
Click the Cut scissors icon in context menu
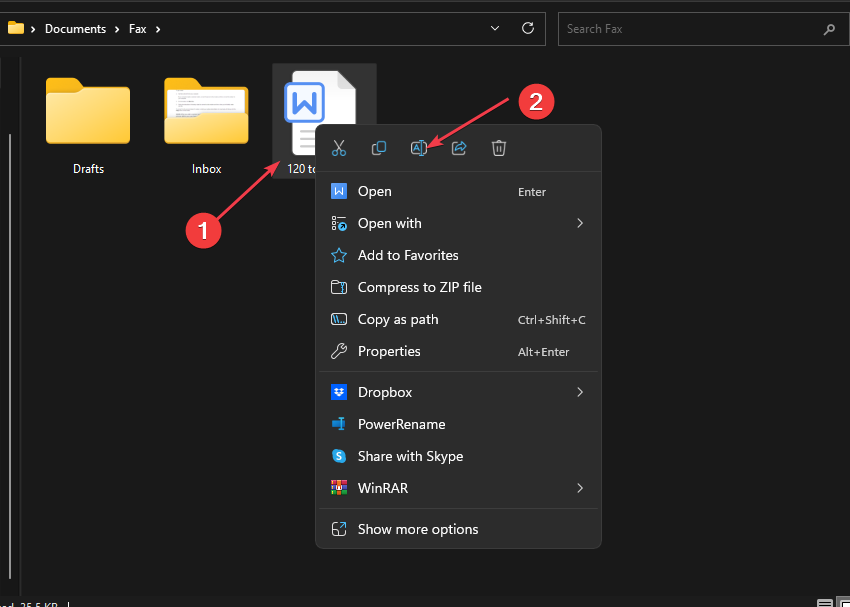(339, 148)
